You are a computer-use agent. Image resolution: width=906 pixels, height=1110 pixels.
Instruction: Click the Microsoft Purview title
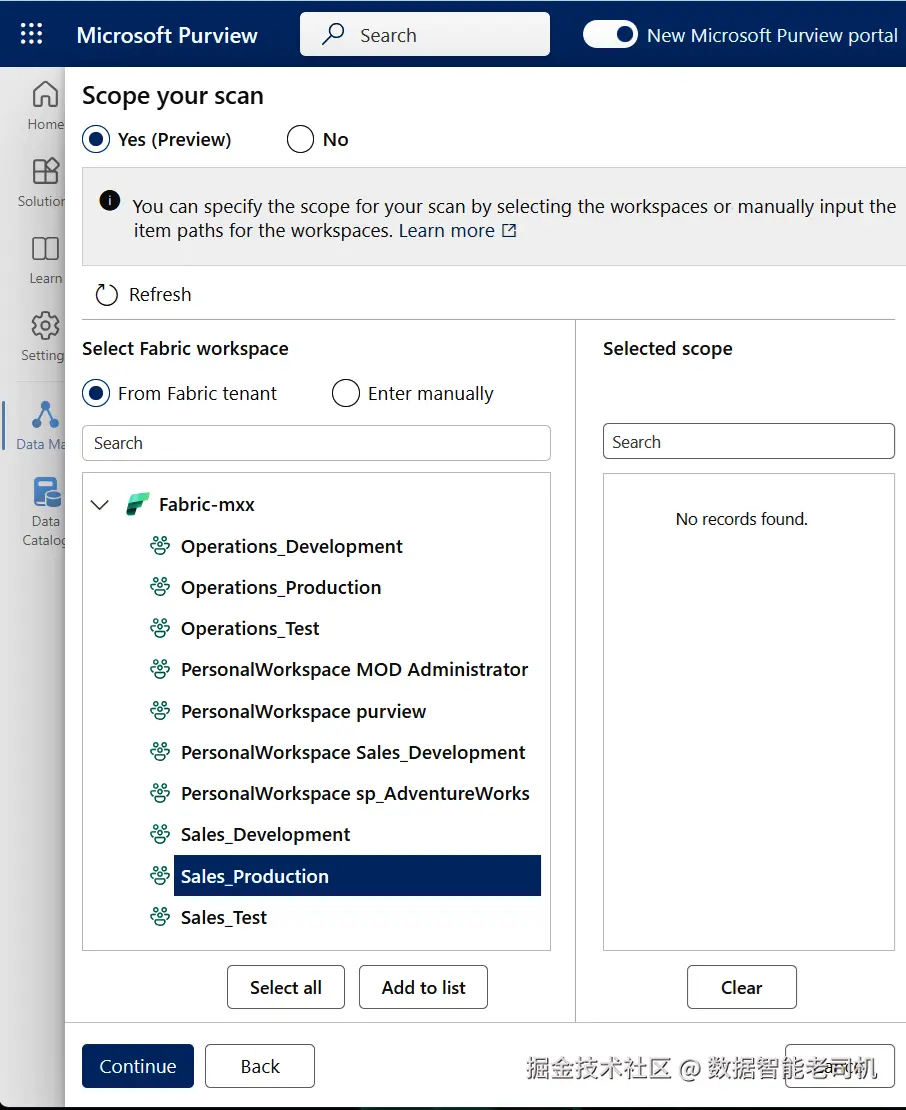167,35
